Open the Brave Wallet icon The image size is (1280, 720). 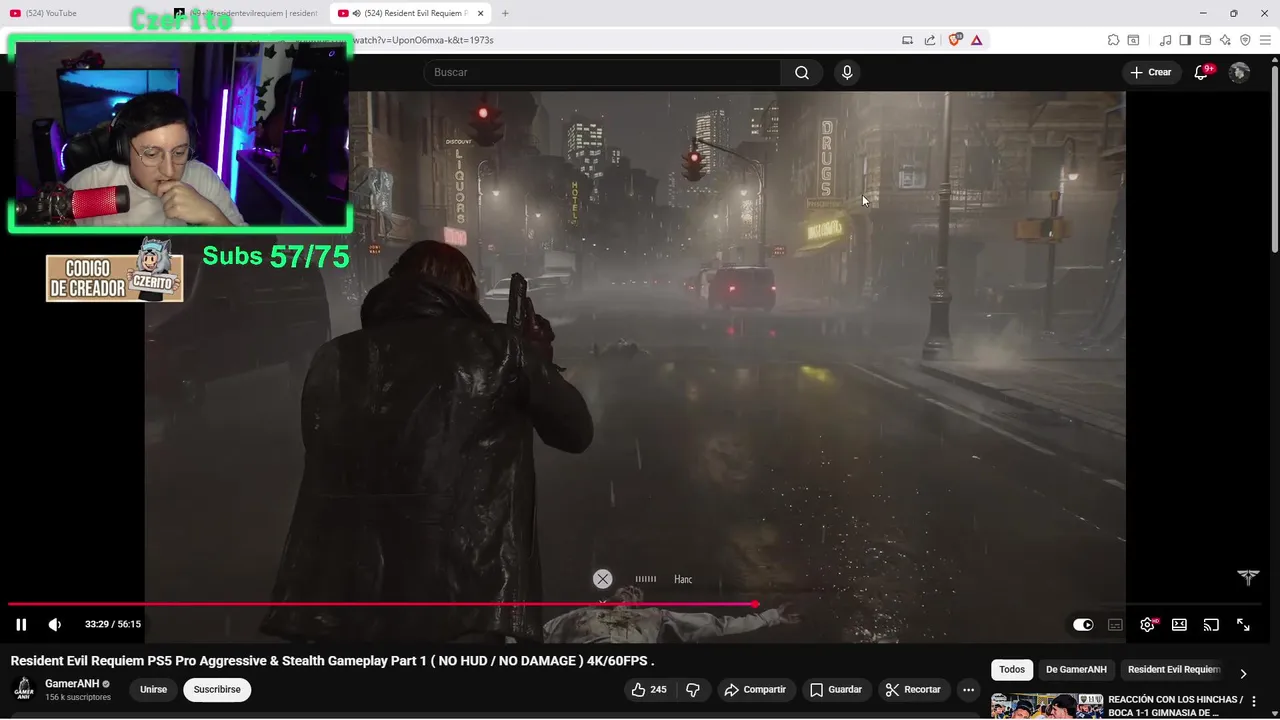1205,40
